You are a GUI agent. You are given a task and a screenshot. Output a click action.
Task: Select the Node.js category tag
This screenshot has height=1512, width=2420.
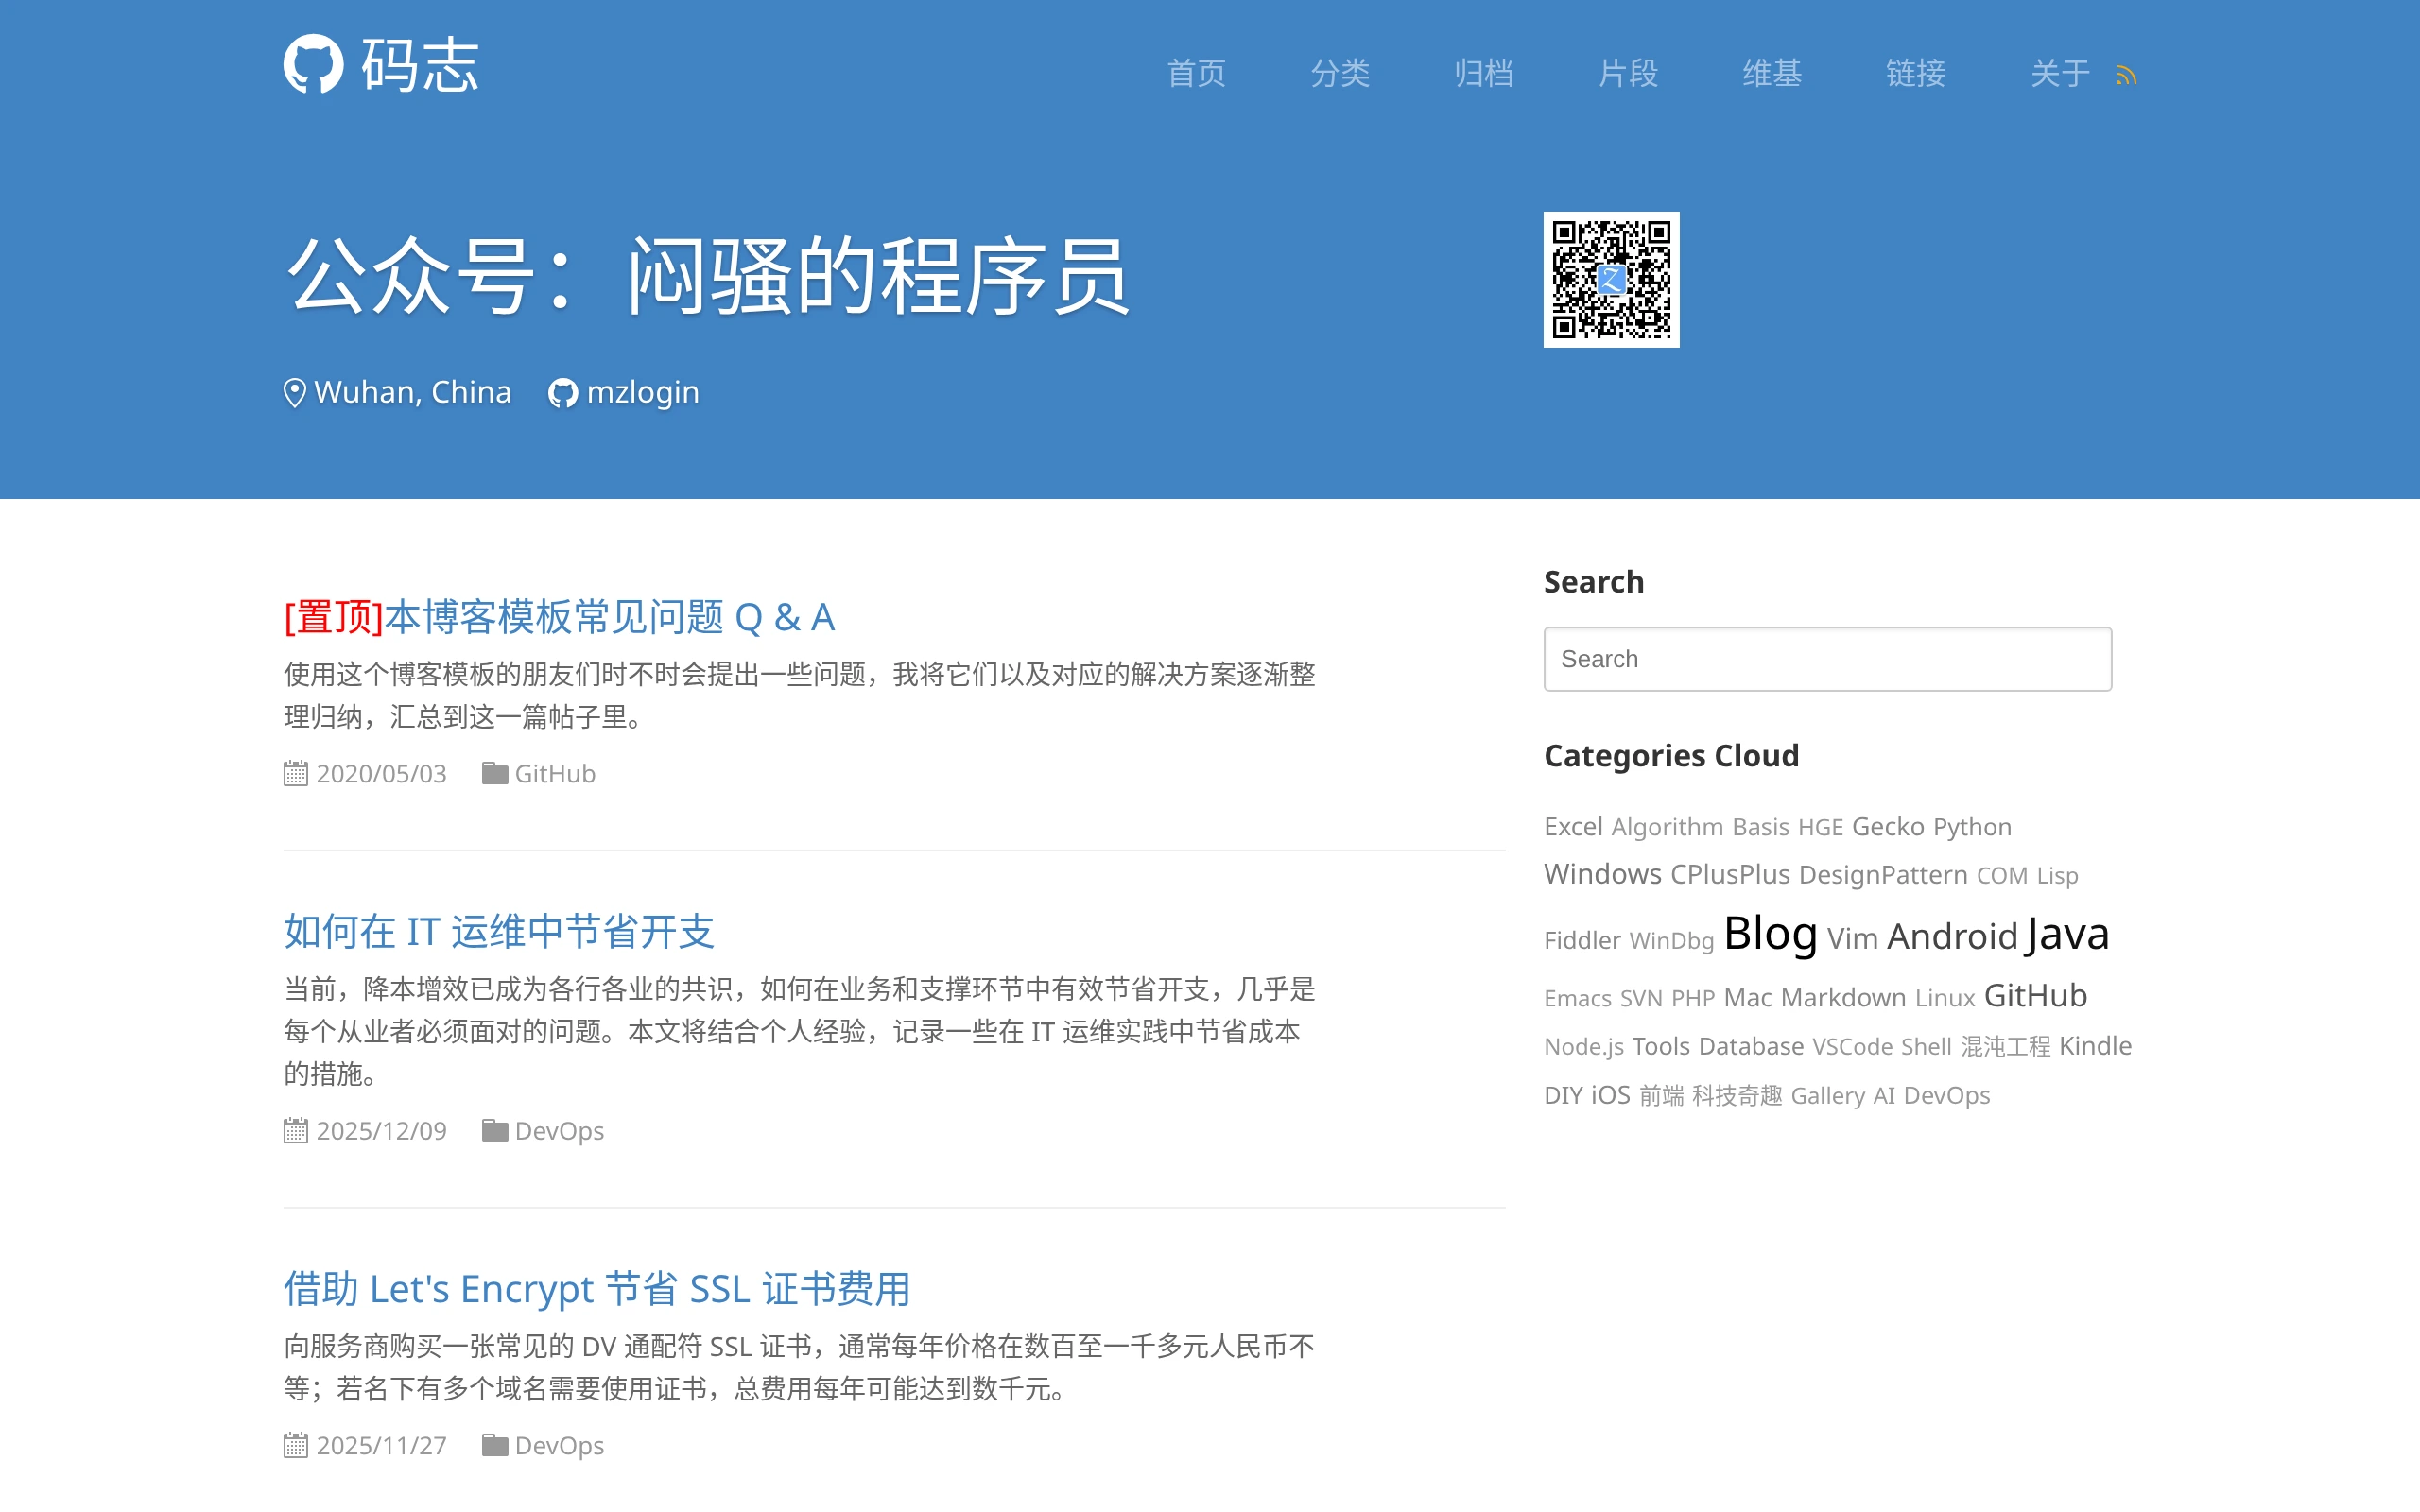tap(1583, 1047)
